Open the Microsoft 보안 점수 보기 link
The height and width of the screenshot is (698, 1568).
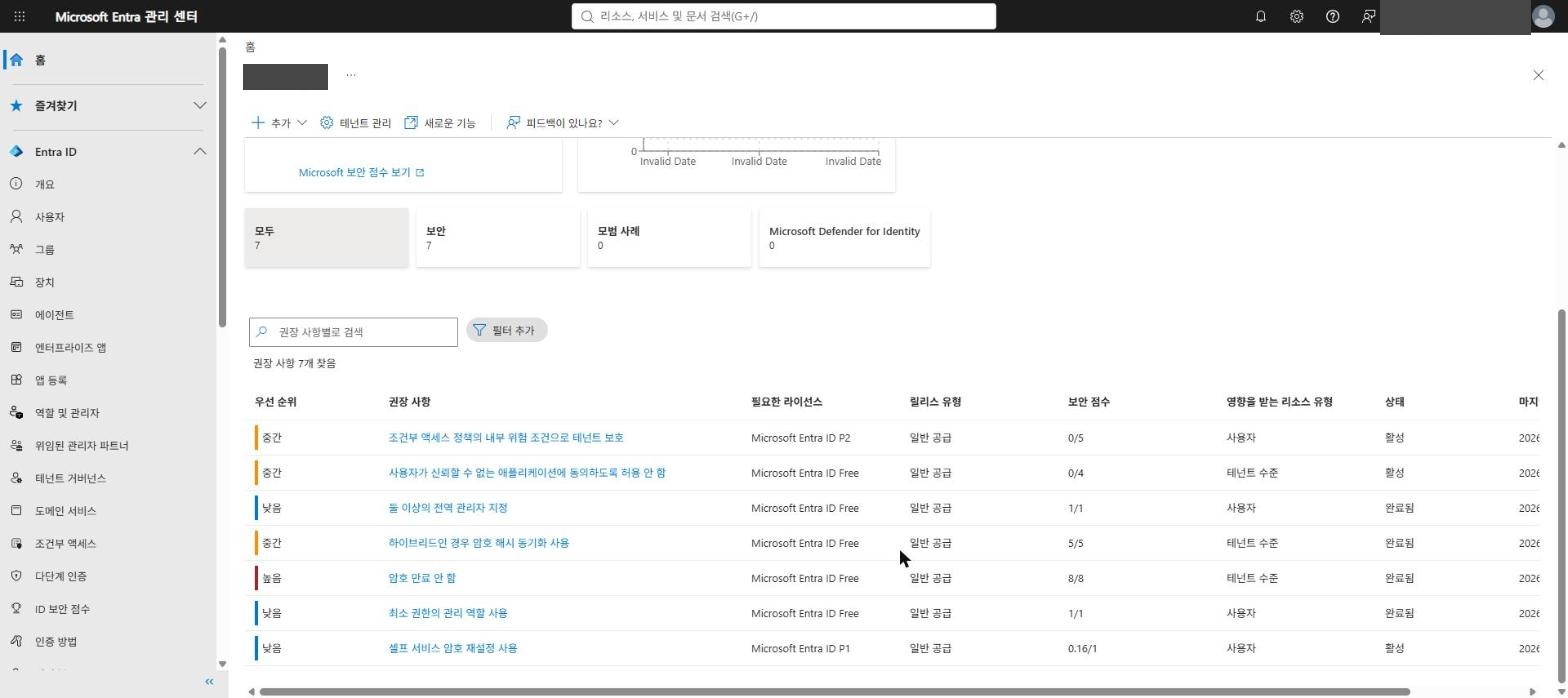click(361, 173)
